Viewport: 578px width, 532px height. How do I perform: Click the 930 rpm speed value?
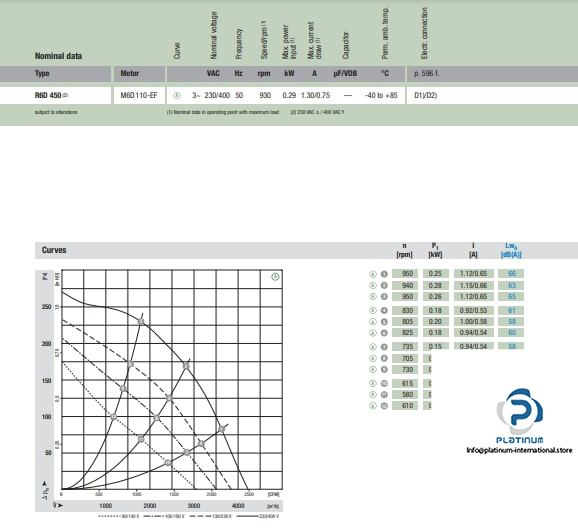[265, 95]
